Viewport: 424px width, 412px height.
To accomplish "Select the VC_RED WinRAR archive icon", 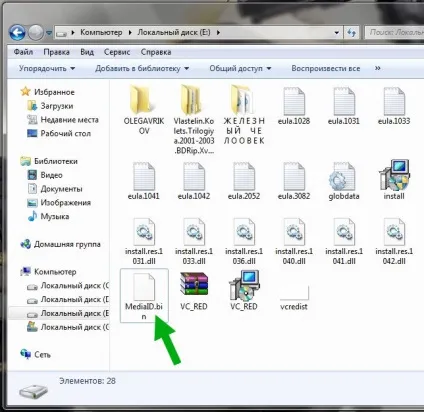I will 194,284.
